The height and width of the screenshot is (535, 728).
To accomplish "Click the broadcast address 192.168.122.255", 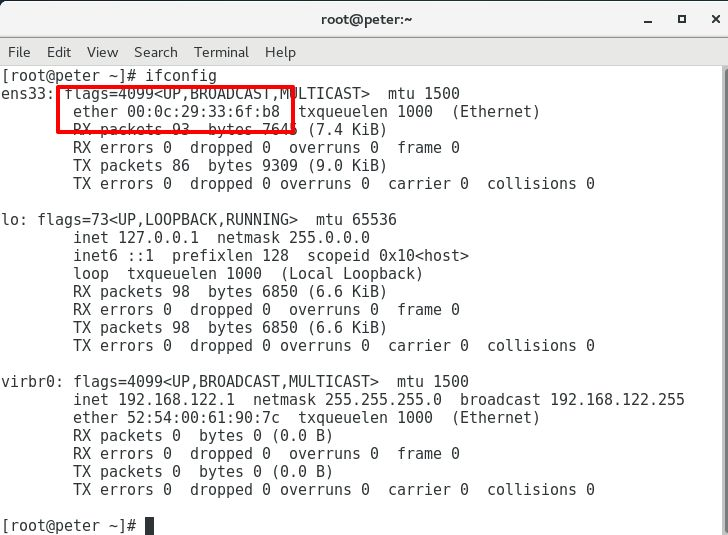I will click(620, 400).
